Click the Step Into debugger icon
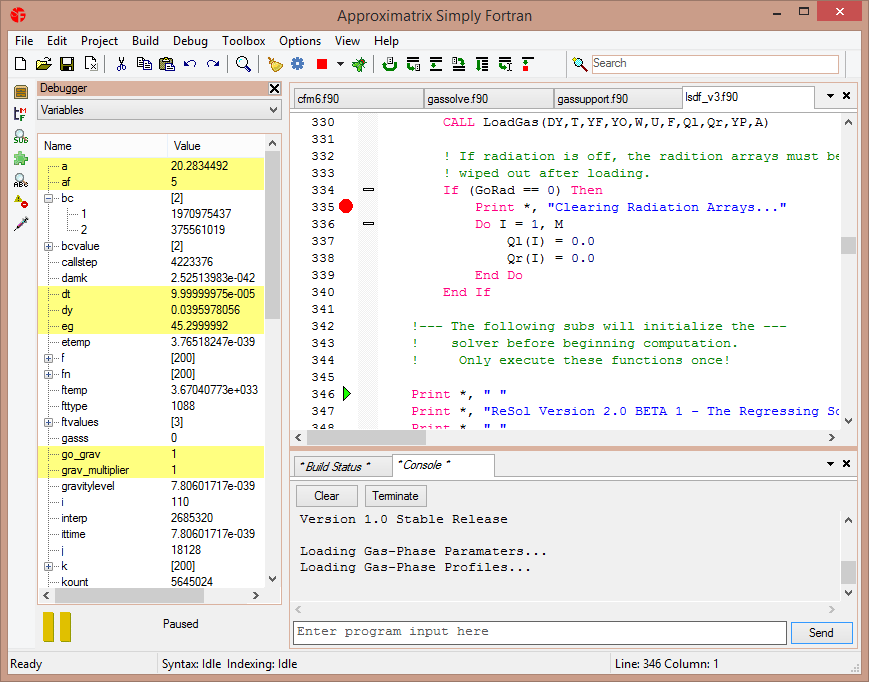Screen dimensions: 869x682 pos(413,63)
